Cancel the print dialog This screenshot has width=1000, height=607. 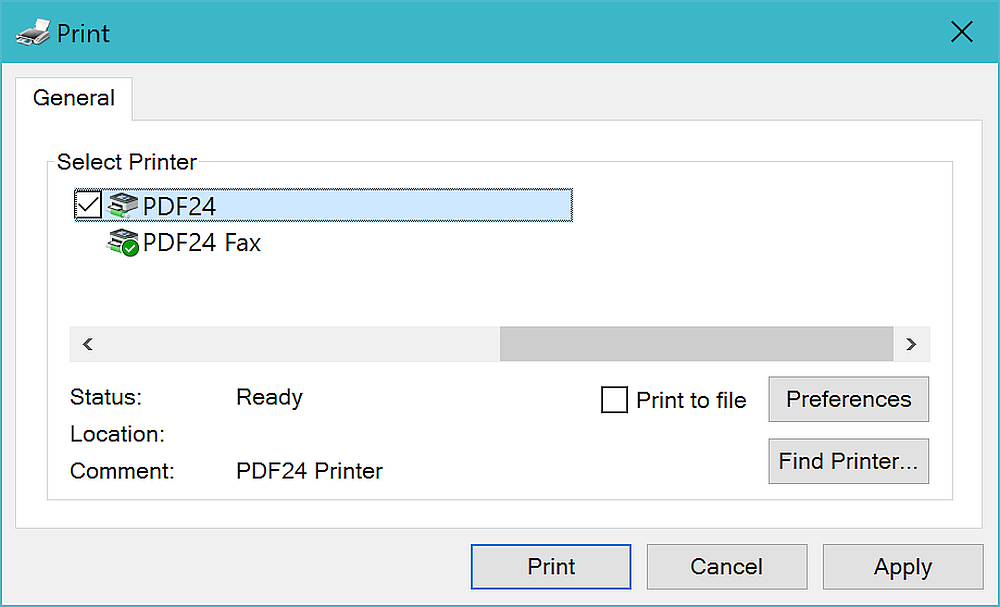click(x=727, y=566)
